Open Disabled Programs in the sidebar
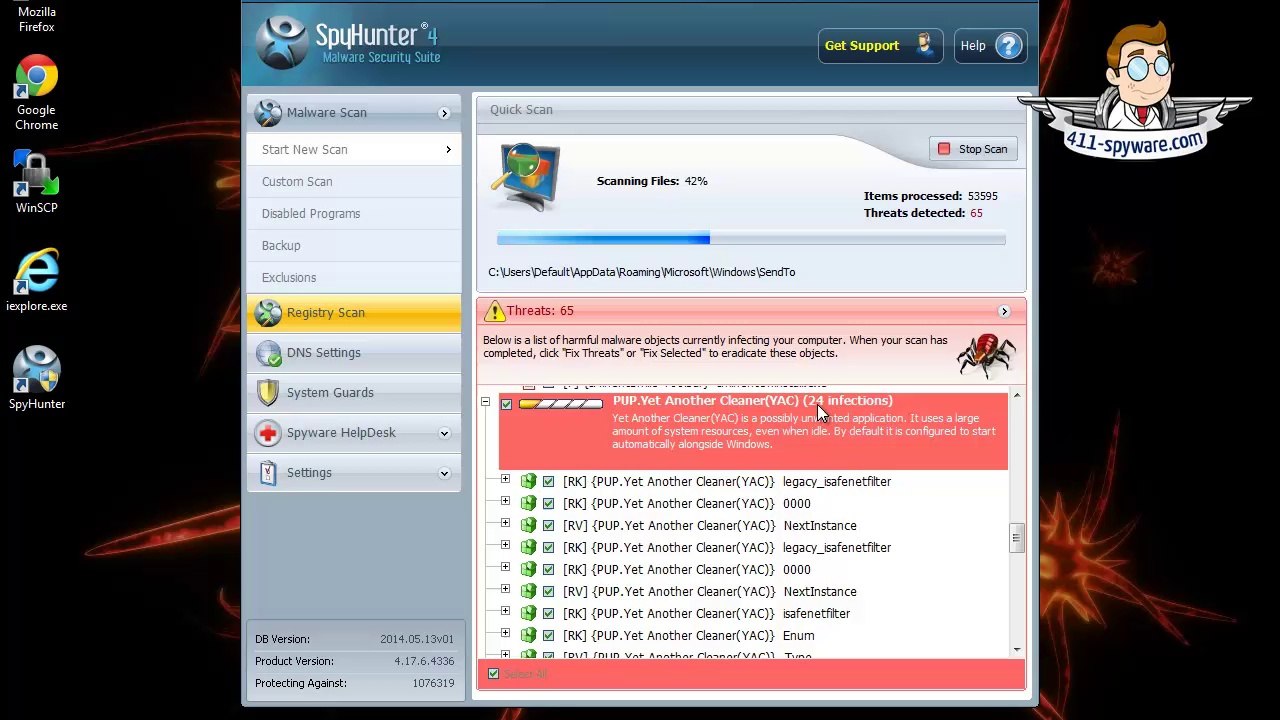Viewport: 1280px width, 720px height. coord(354,214)
